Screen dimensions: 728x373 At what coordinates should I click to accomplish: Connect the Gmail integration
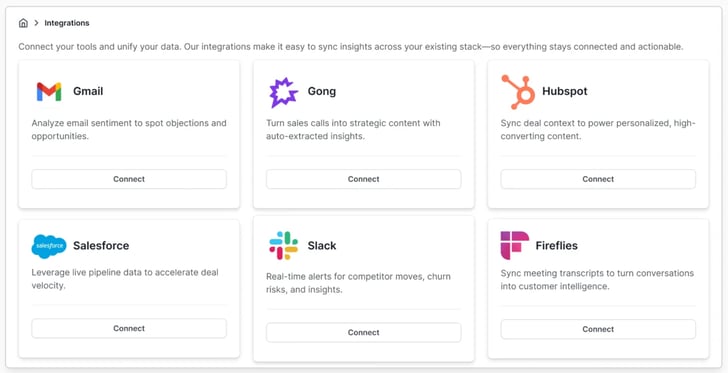(129, 179)
